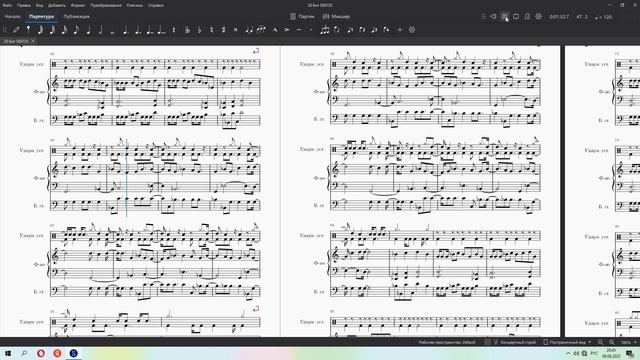This screenshot has width=640, height=360.
Task: Switch to the Публикация tab
Action: pyautogui.click(x=76, y=16)
